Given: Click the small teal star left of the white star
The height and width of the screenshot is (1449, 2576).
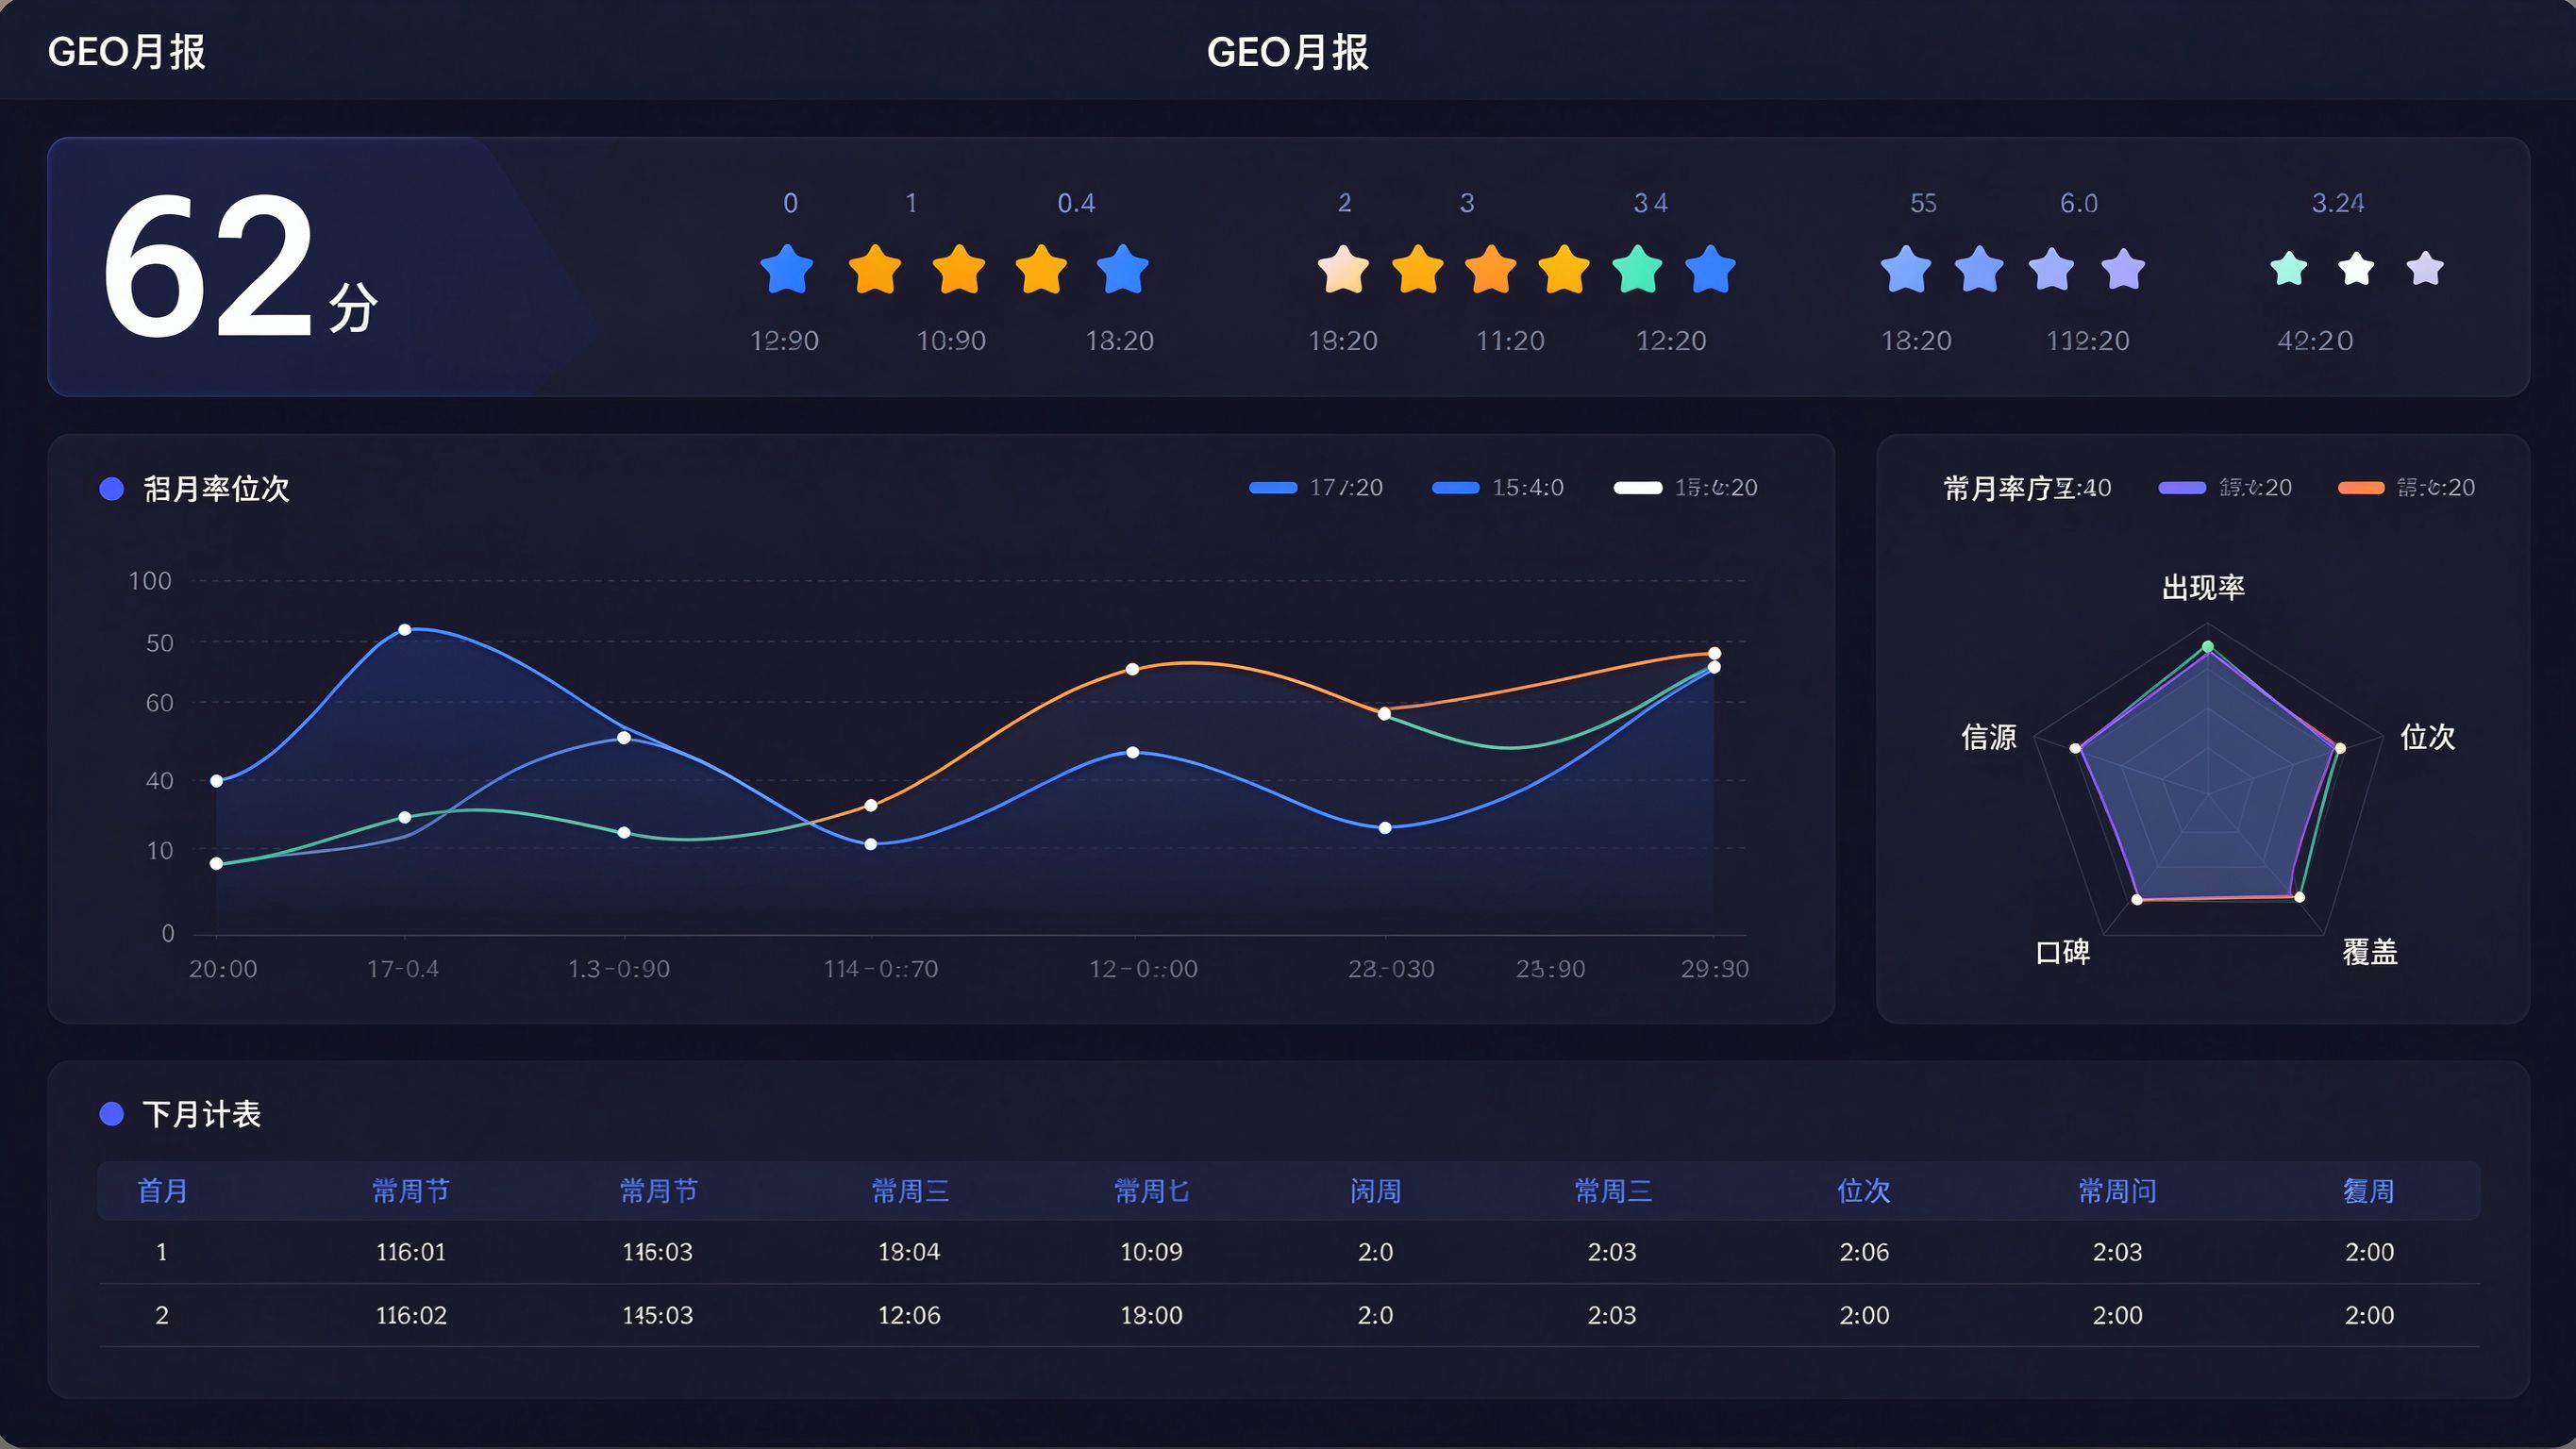Looking at the screenshot, I should (x=2289, y=269).
